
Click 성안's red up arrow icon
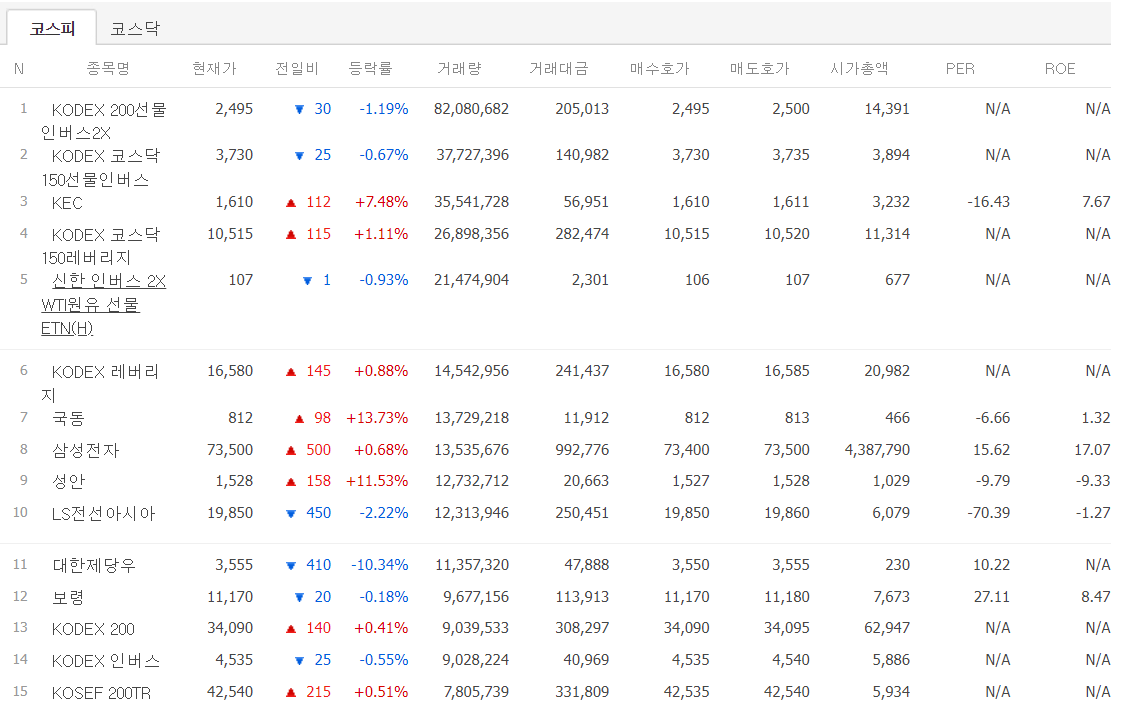291,482
